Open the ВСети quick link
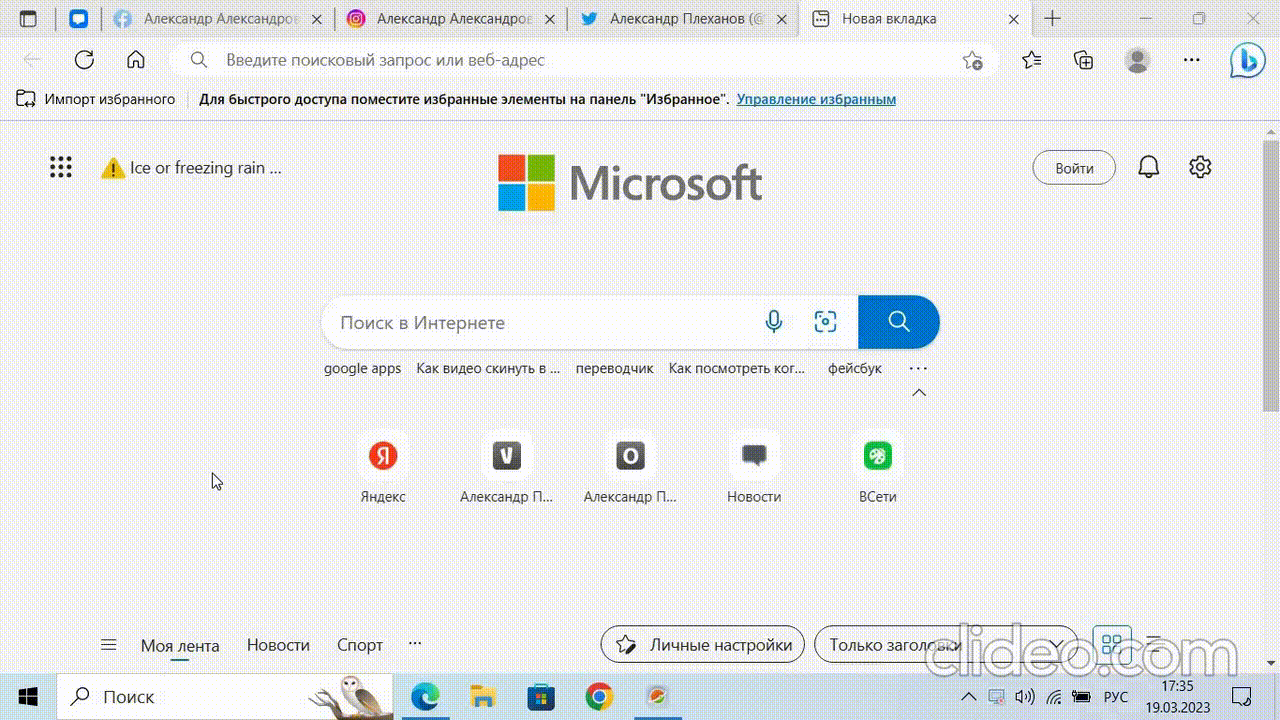This screenshot has height=720, width=1280. 878,469
